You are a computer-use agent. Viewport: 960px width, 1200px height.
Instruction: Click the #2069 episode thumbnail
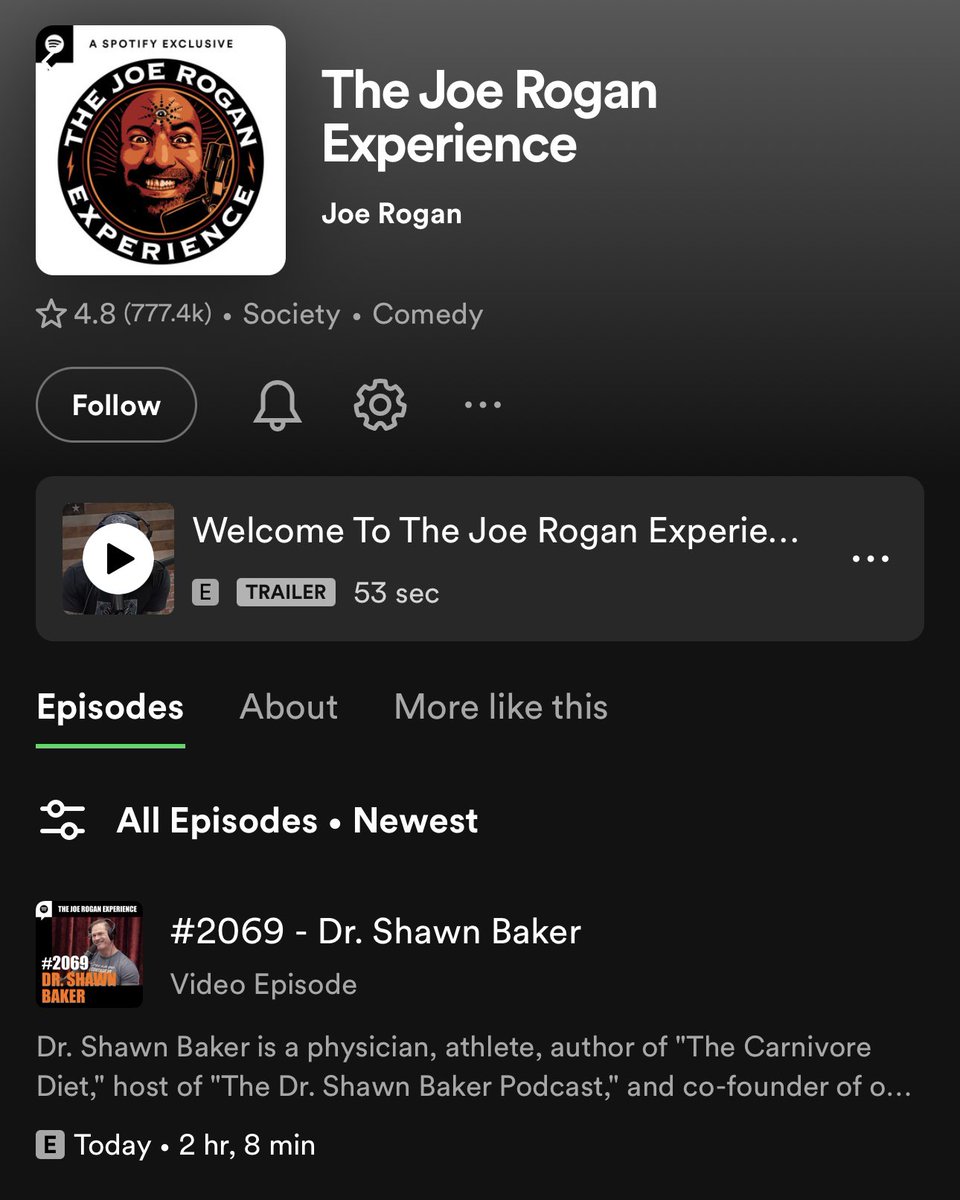(89, 955)
